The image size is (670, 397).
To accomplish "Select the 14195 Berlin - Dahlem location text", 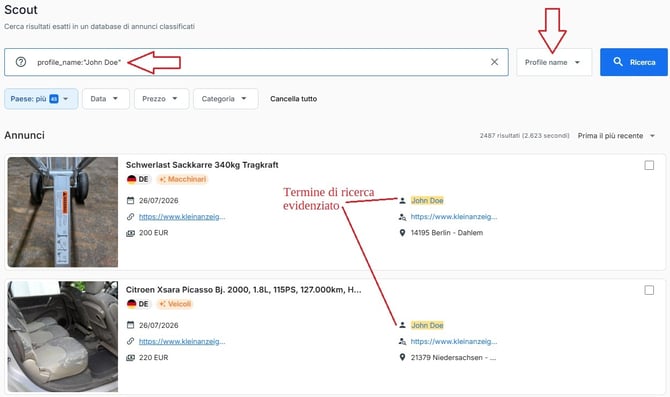I will click(x=447, y=233).
